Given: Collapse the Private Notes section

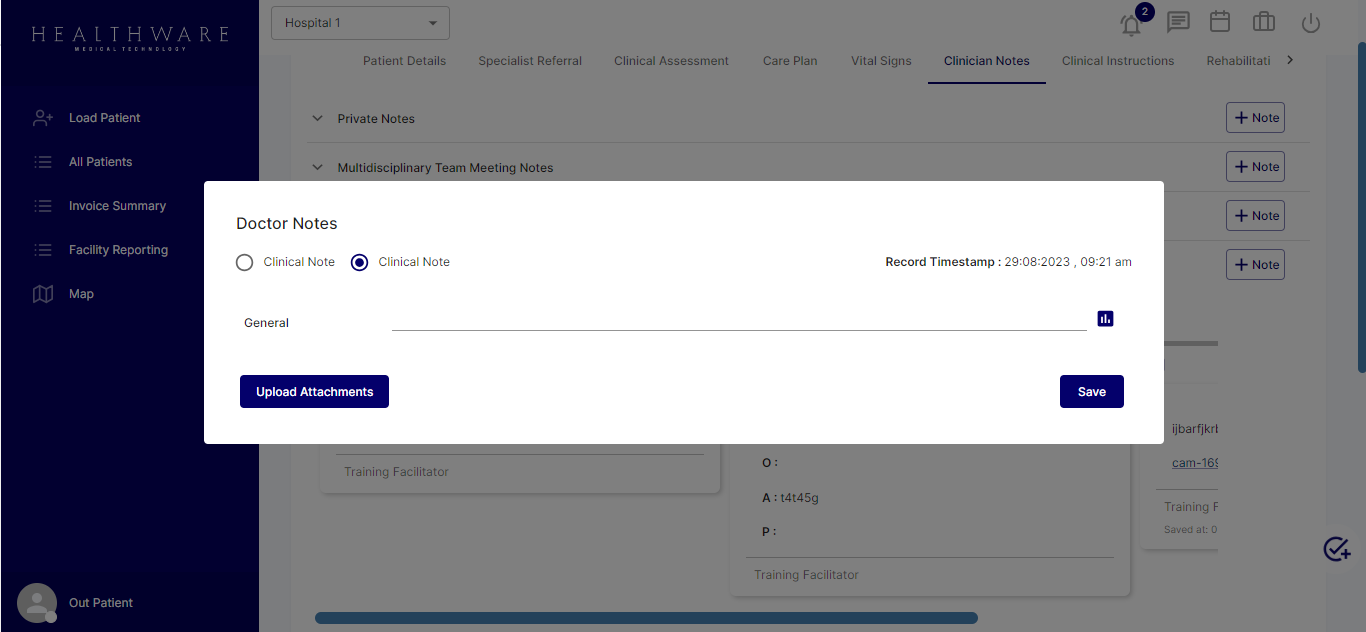Looking at the screenshot, I should [x=318, y=119].
